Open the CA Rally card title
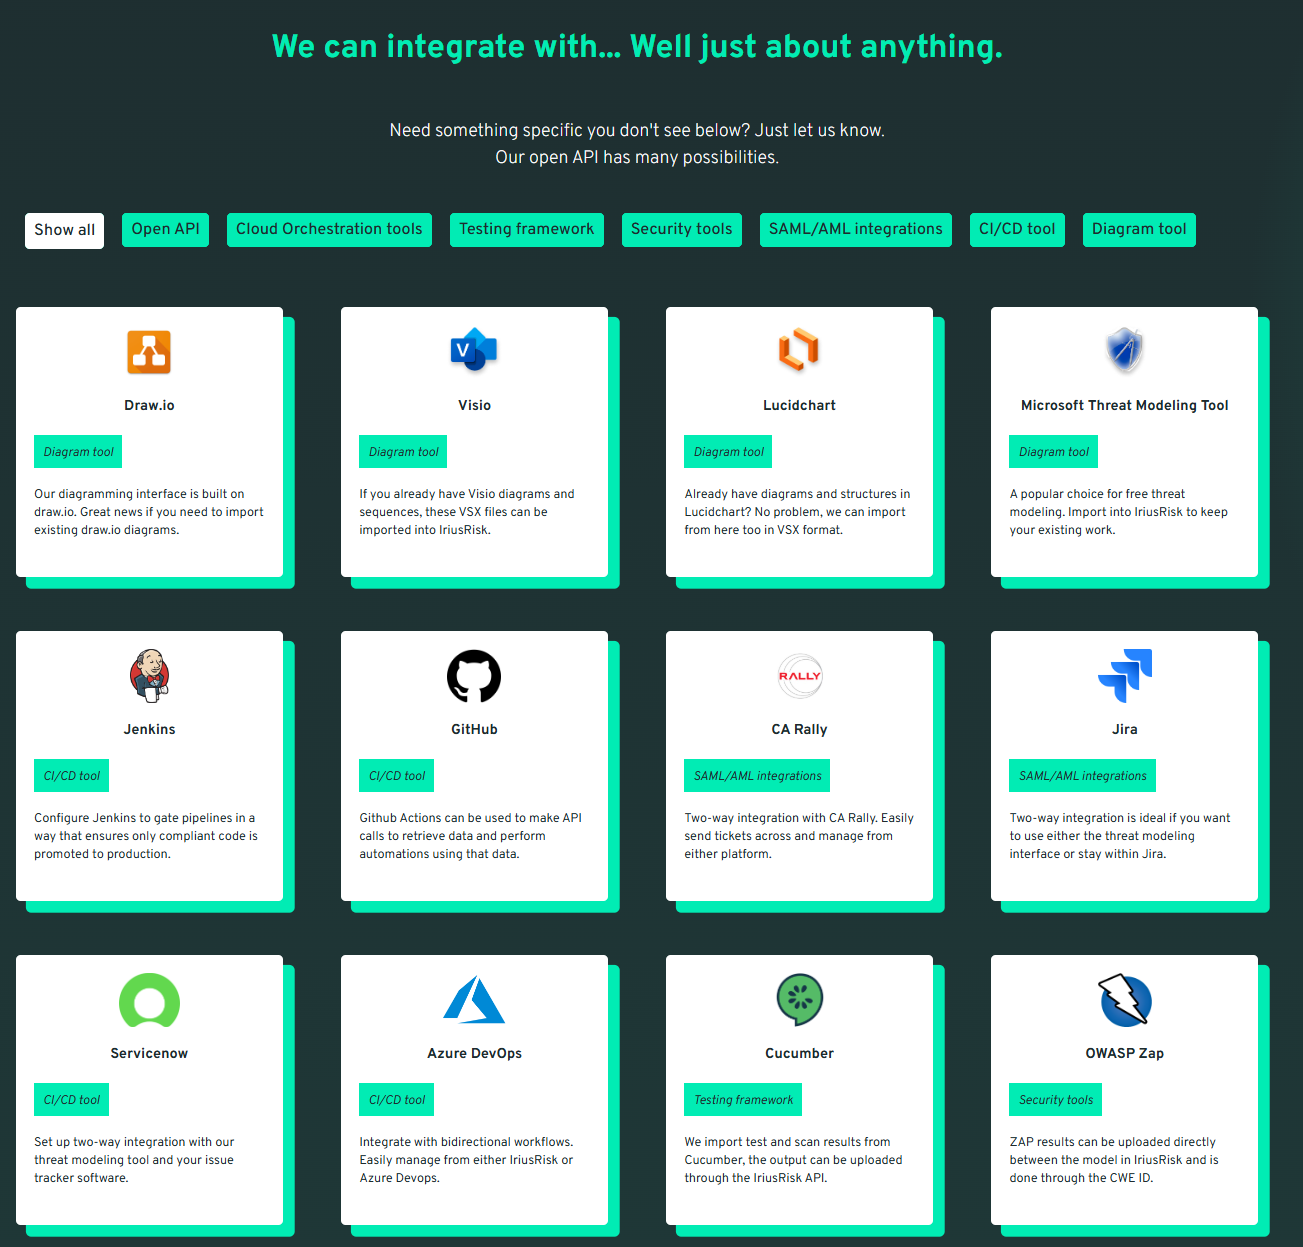This screenshot has height=1247, width=1303. coord(799,729)
